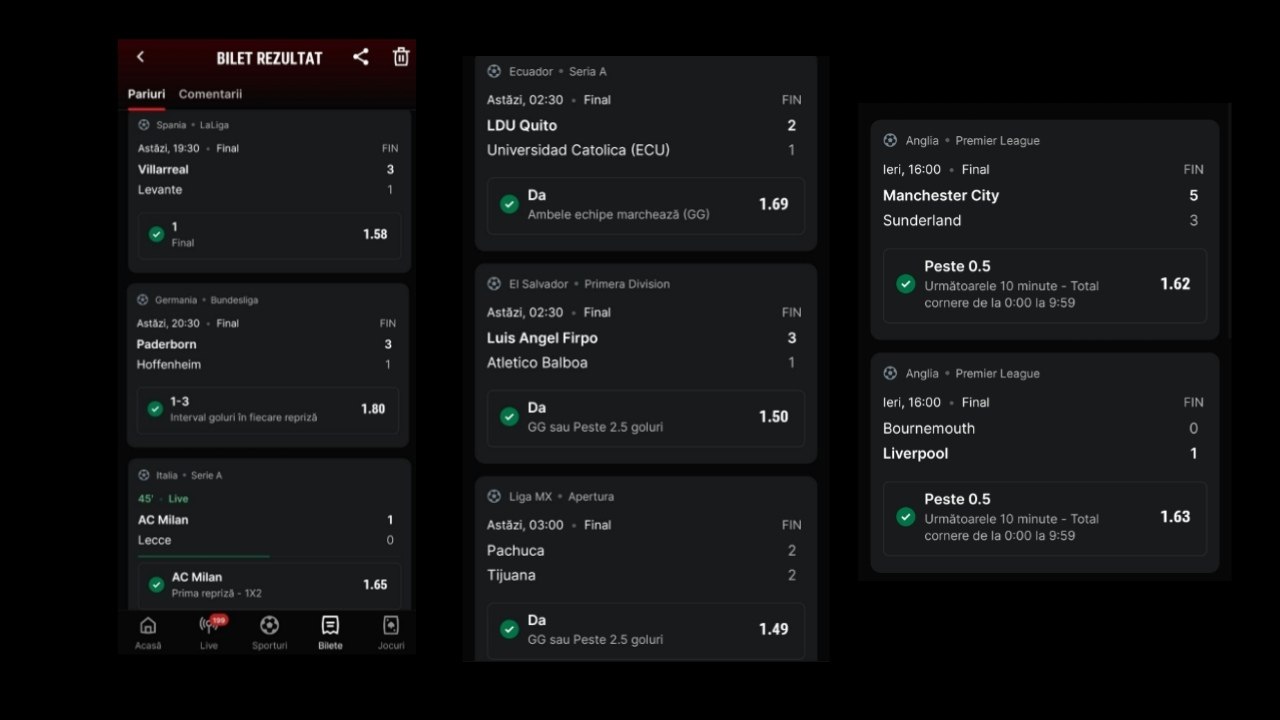The width and height of the screenshot is (1280, 720).
Task: Select the Pachuca team name
Action: (x=516, y=550)
